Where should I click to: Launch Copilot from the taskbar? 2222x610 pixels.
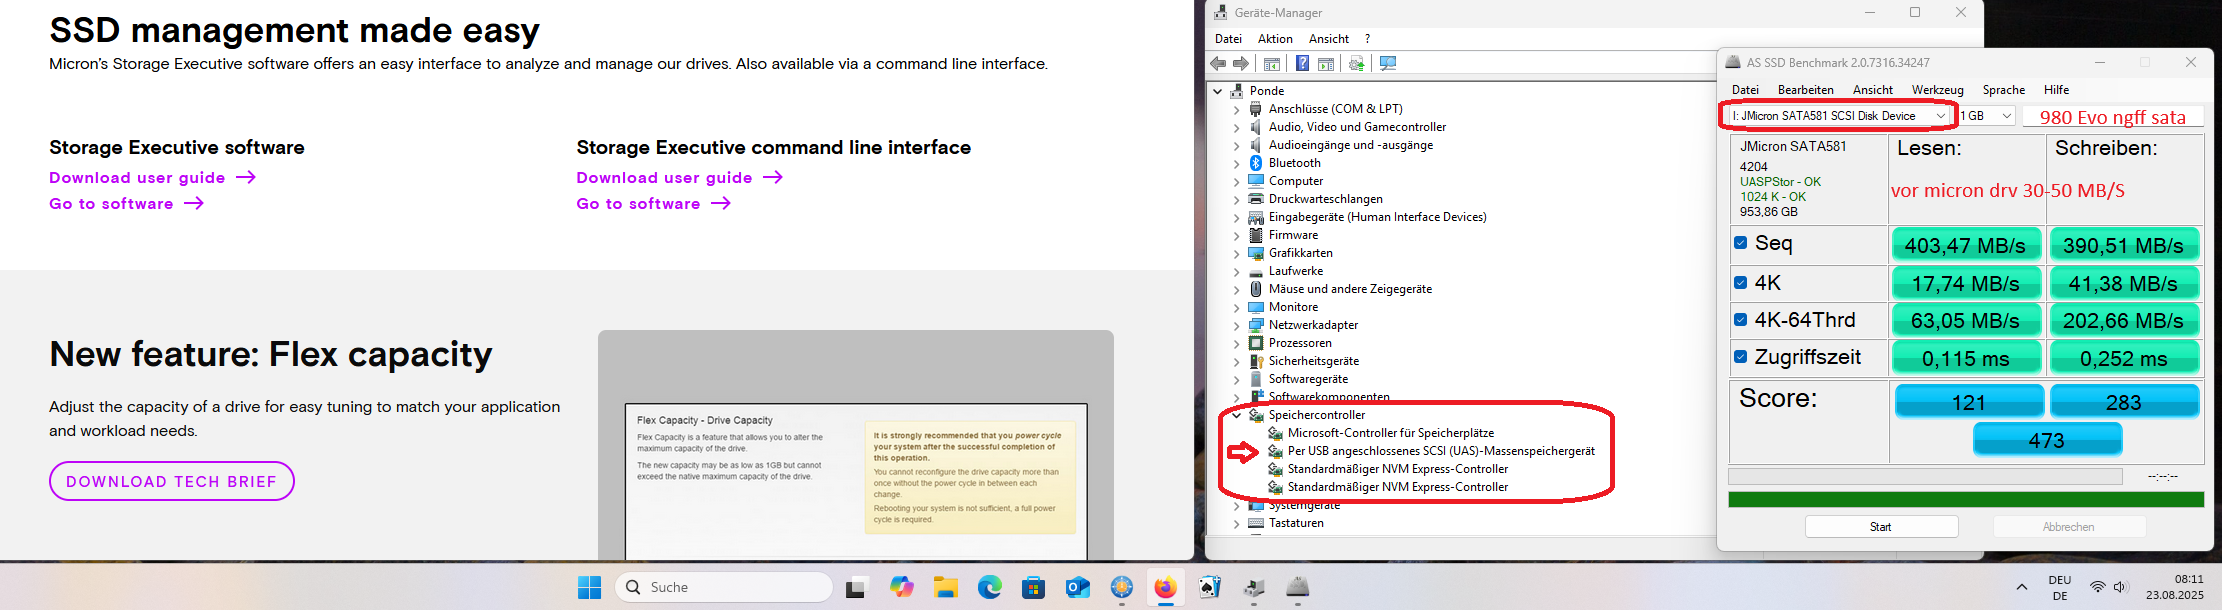pos(902,587)
